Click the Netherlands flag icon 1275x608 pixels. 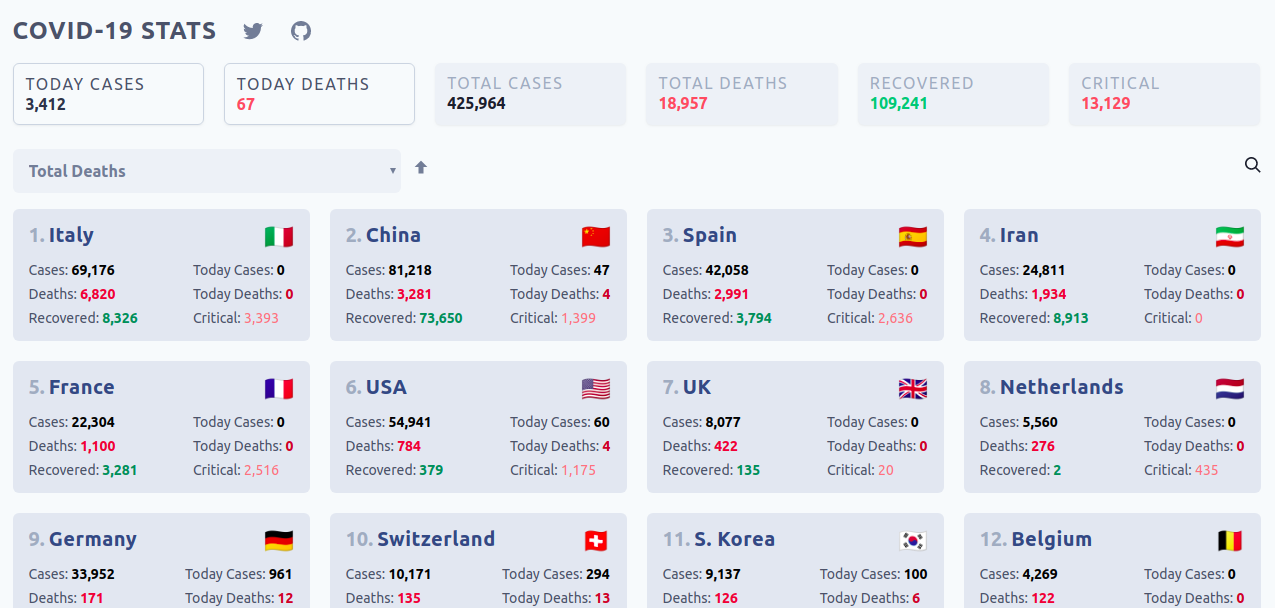[x=1230, y=389]
